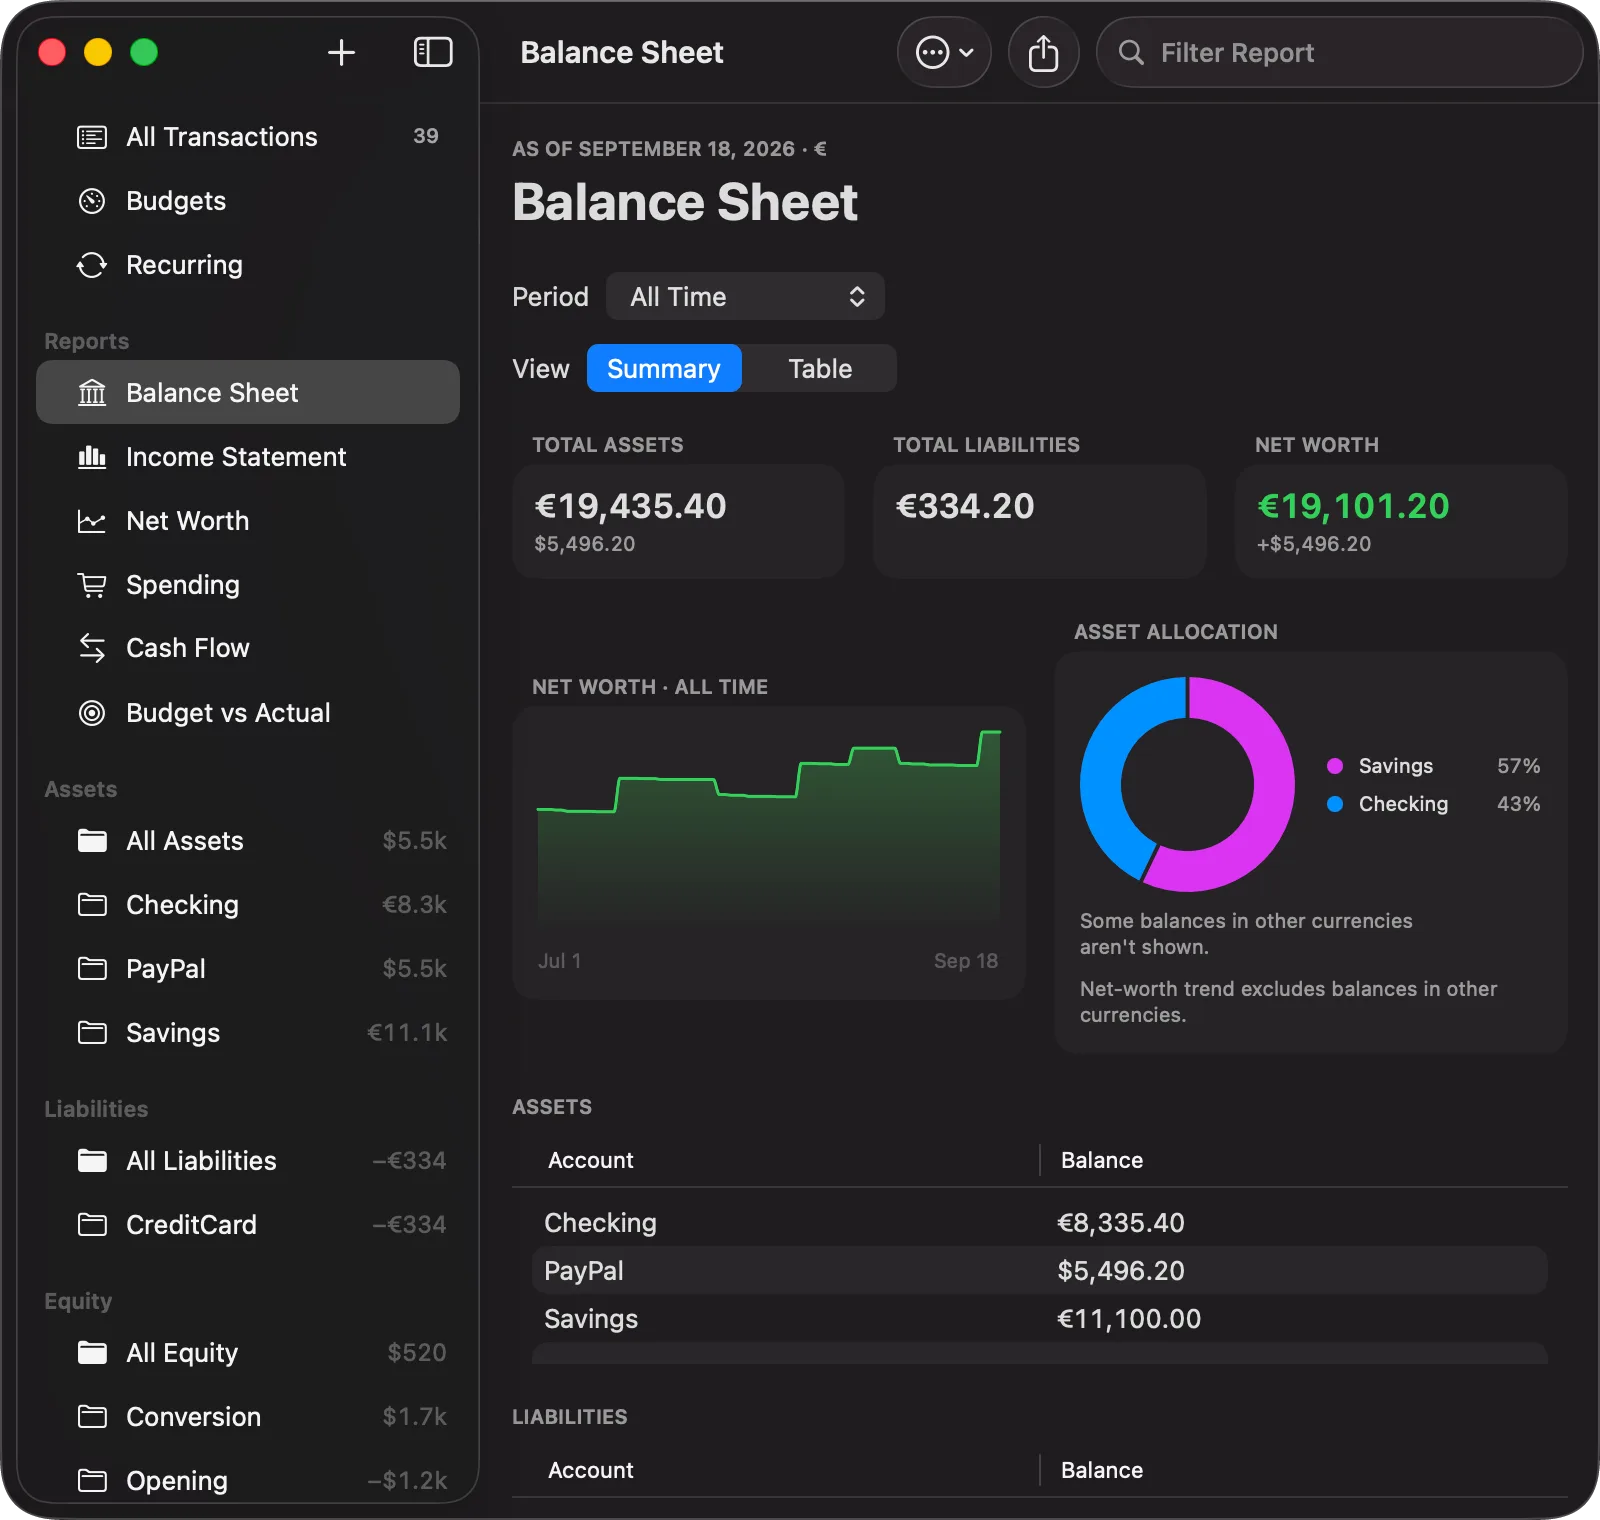Open the Spending report

248,585
